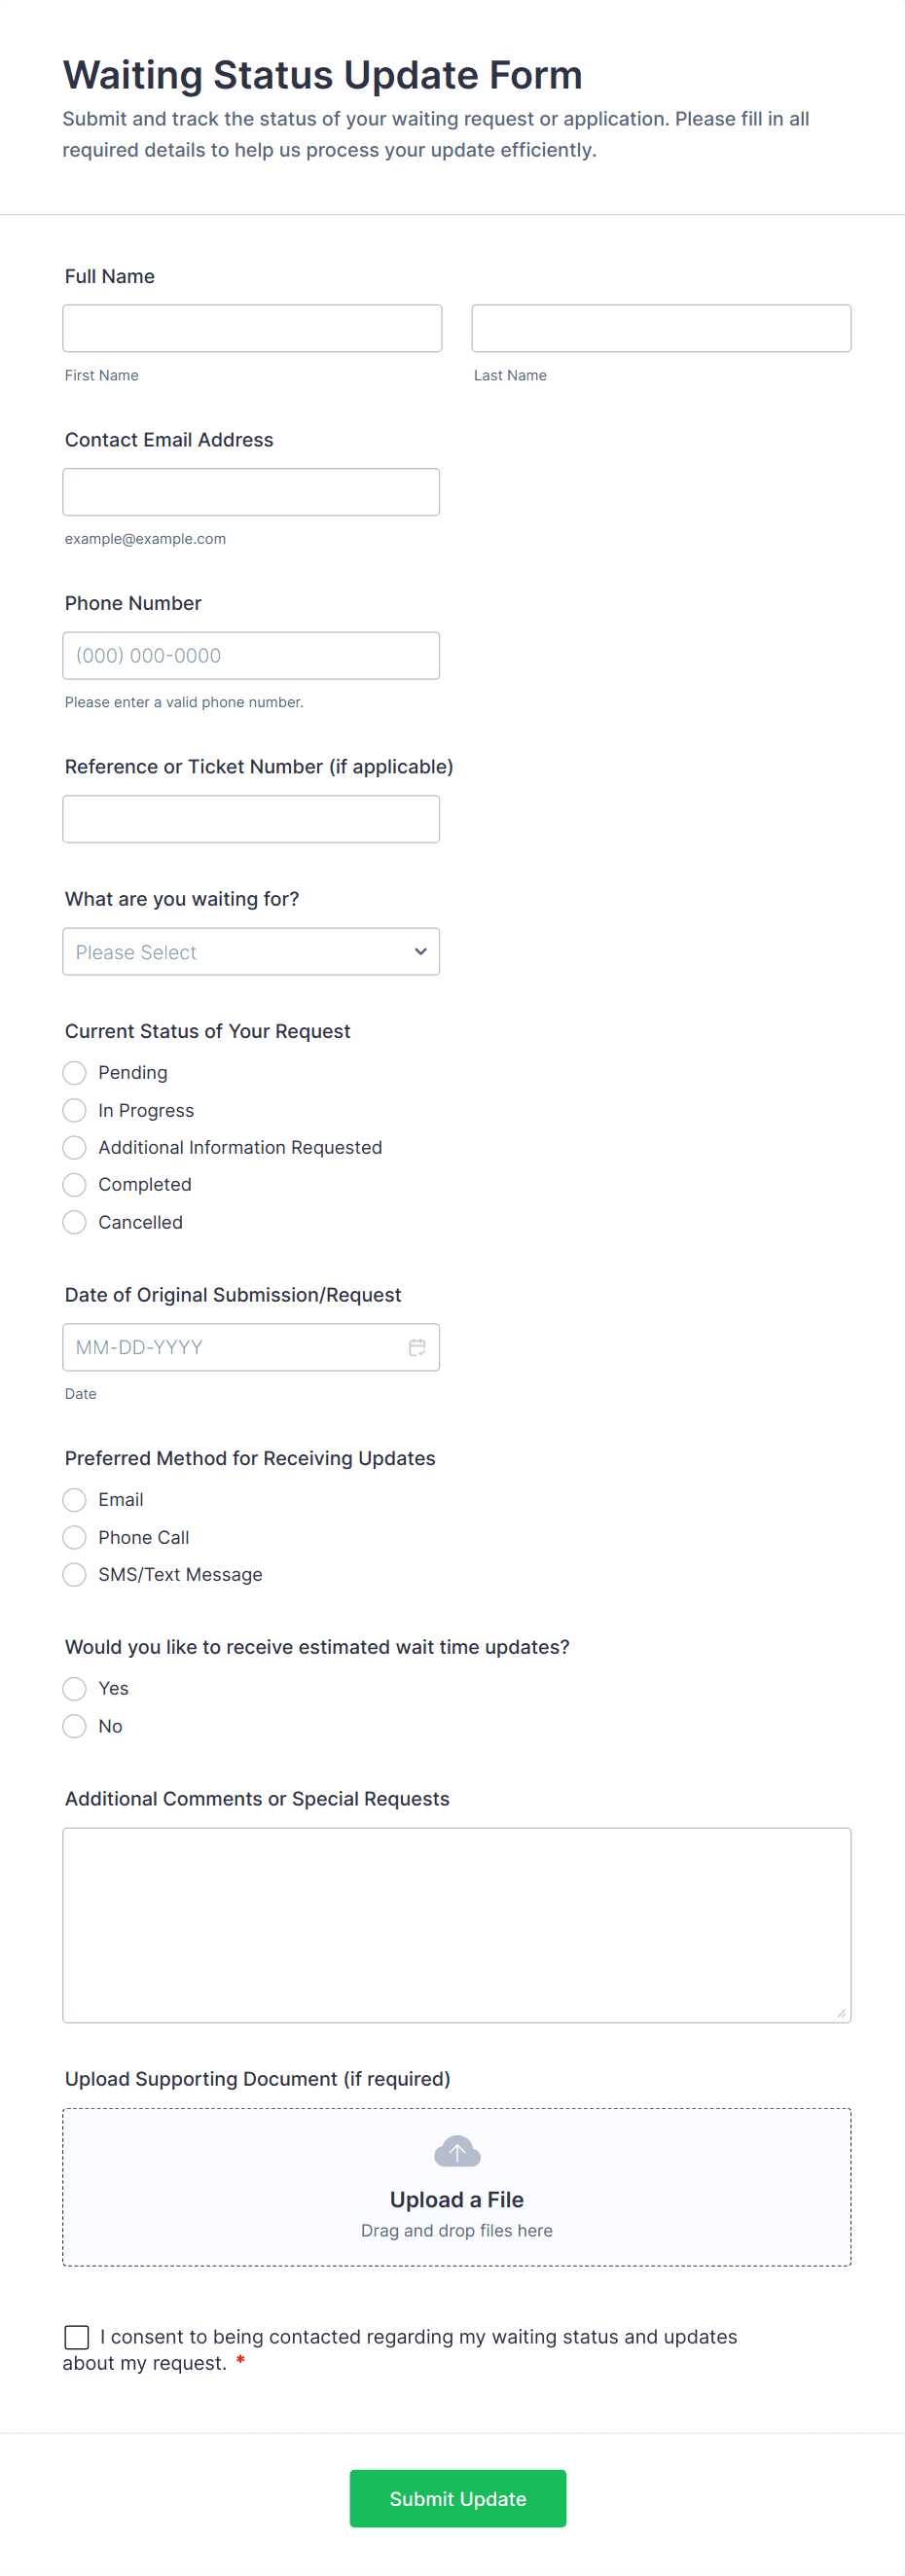Image resolution: width=905 pixels, height=2576 pixels.
Task: Select Completed as request status
Action: [74, 1185]
